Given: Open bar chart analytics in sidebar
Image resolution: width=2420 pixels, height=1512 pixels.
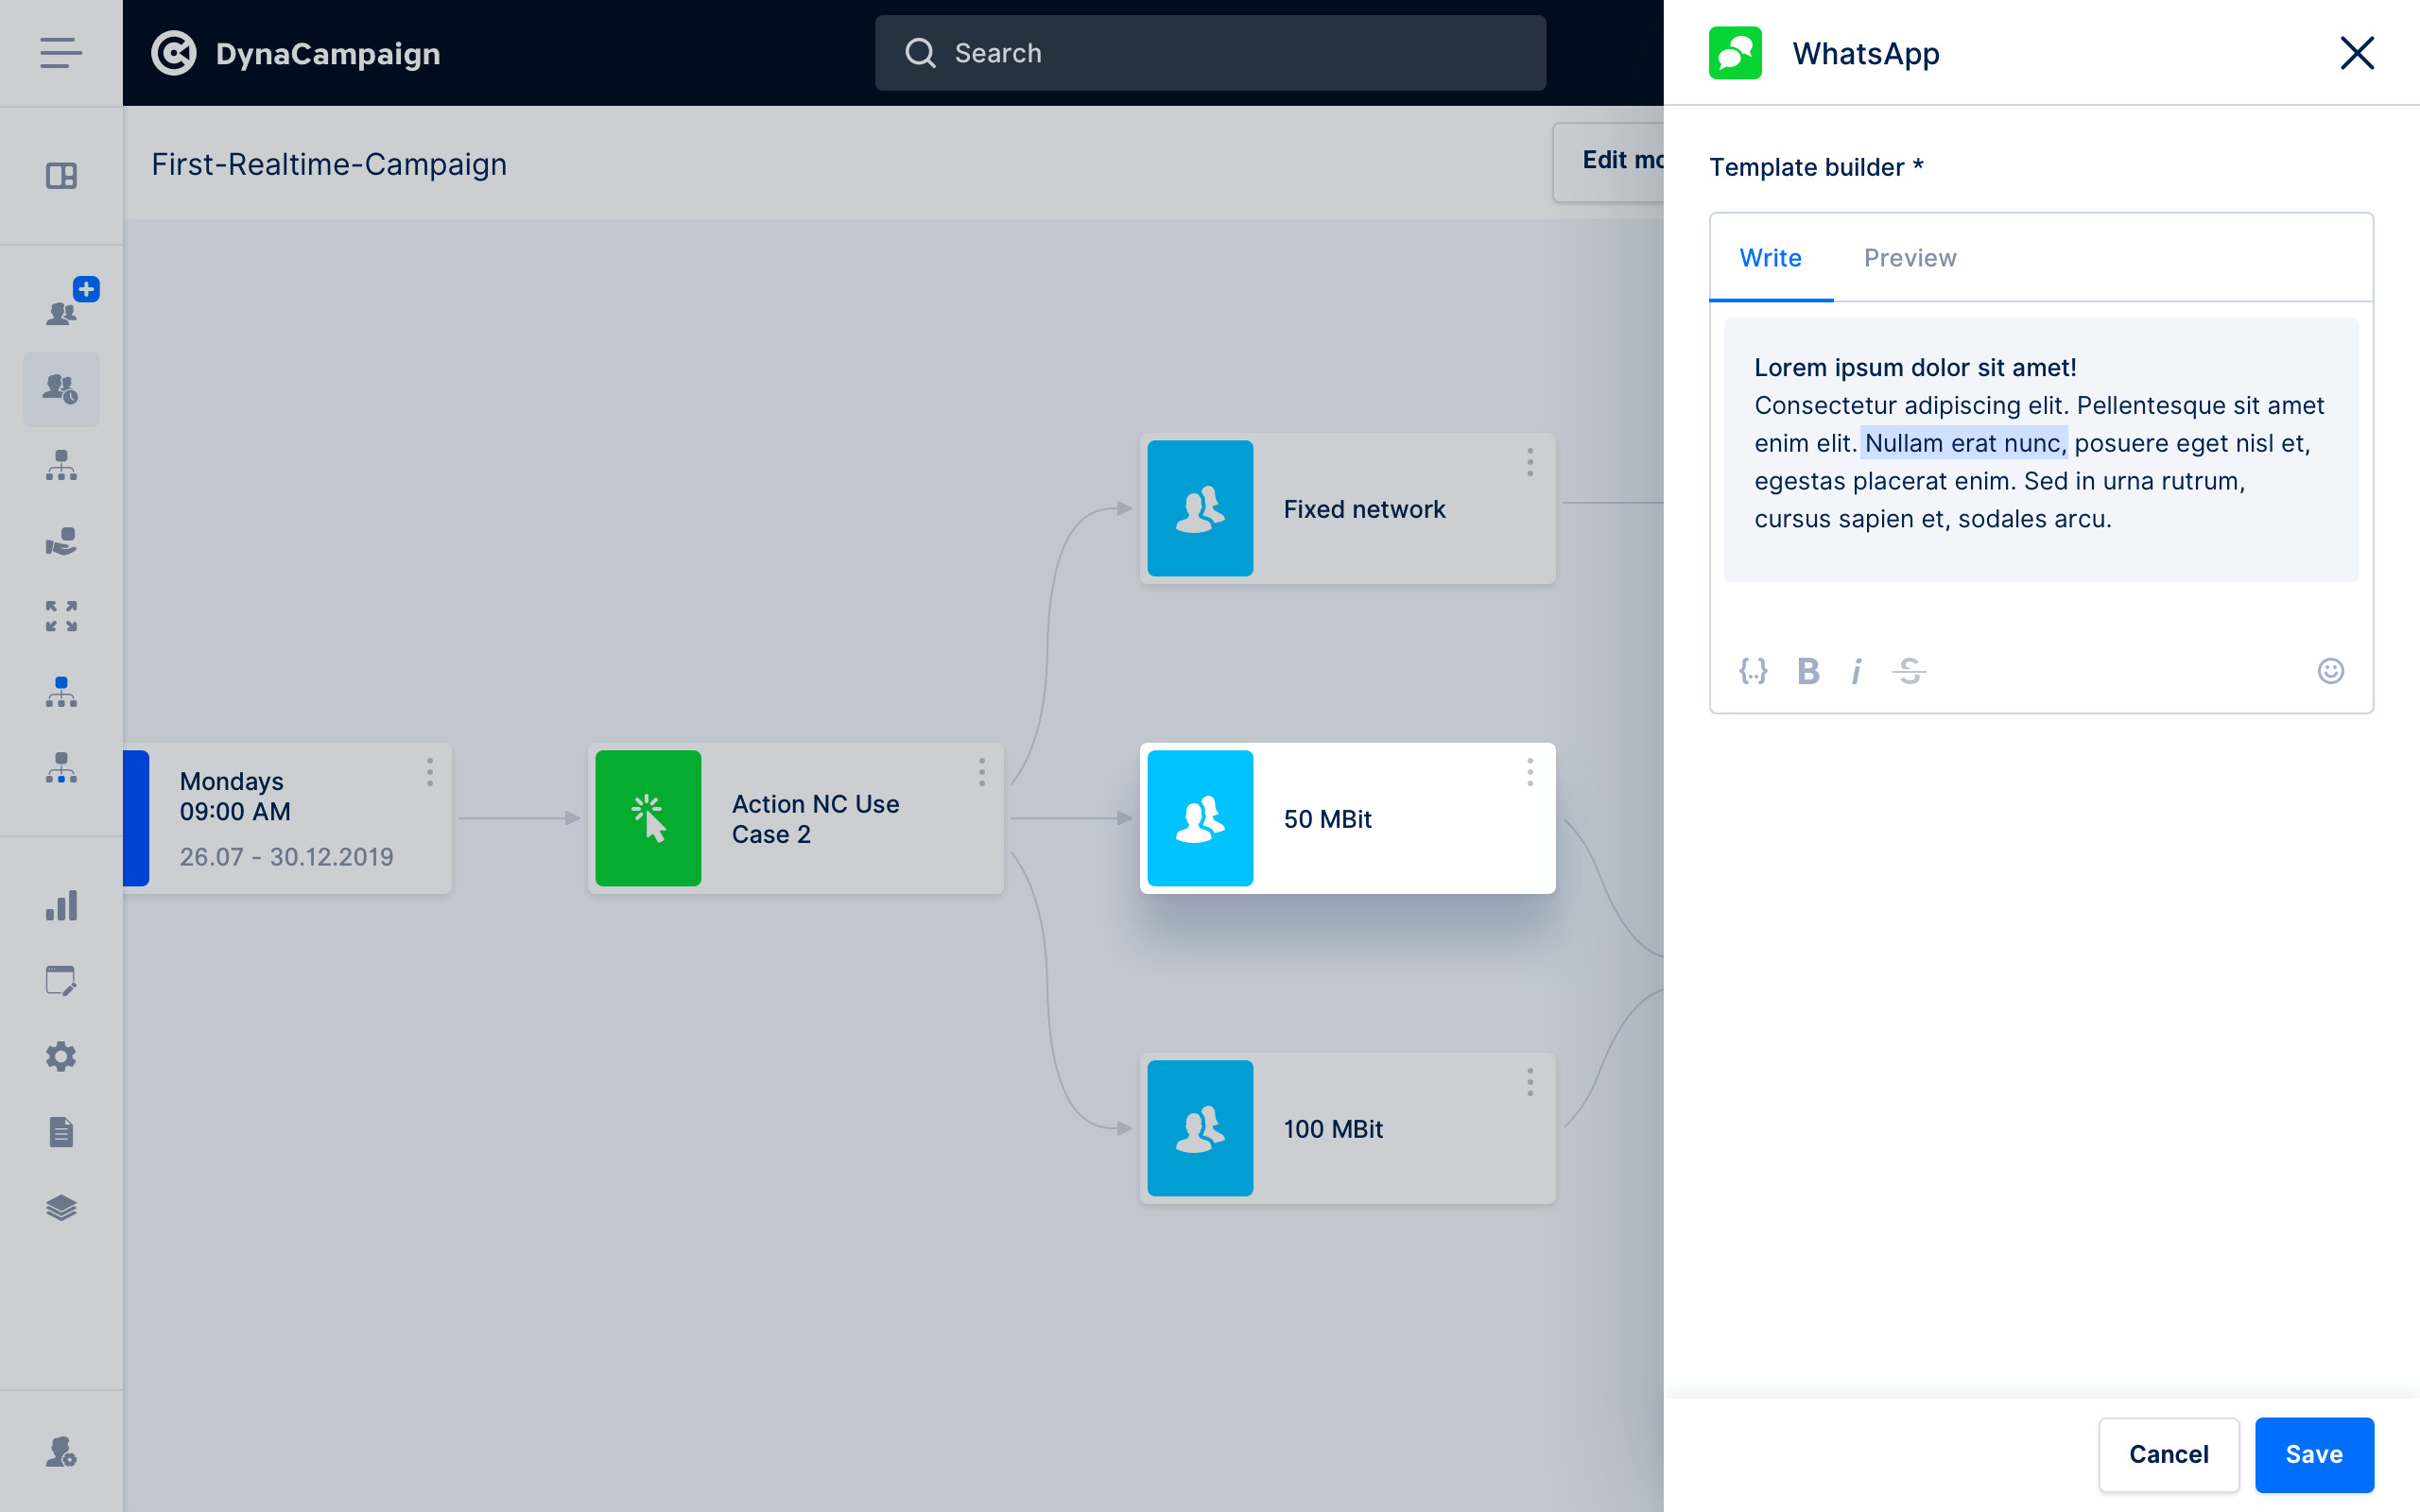Looking at the screenshot, I should click(61, 905).
